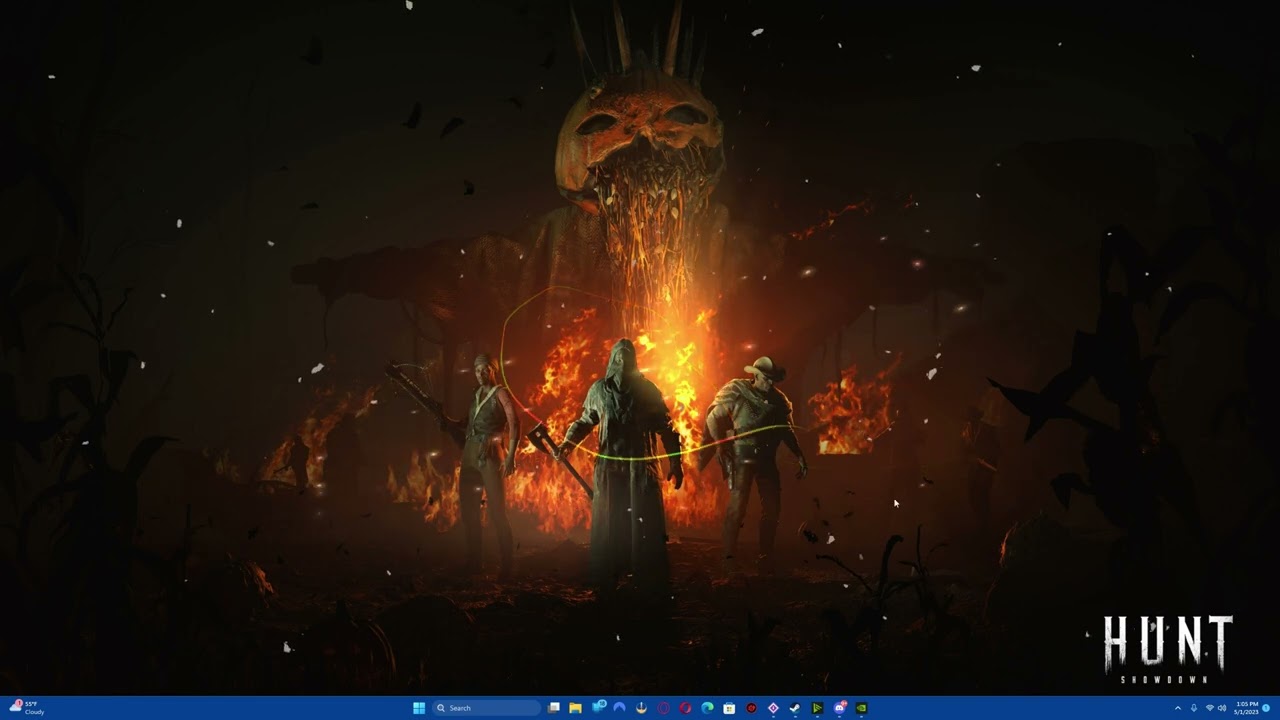Click the taskbar Search box

tap(487, 708)
